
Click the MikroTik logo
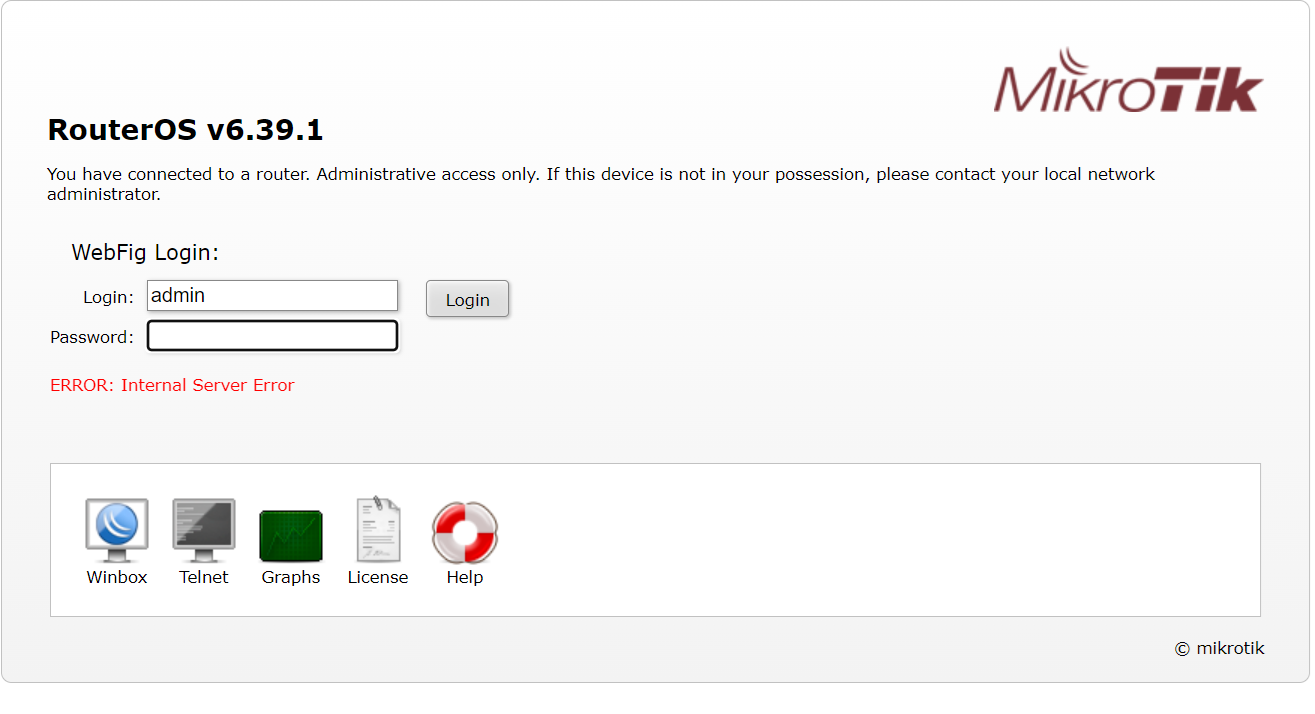1128,80
